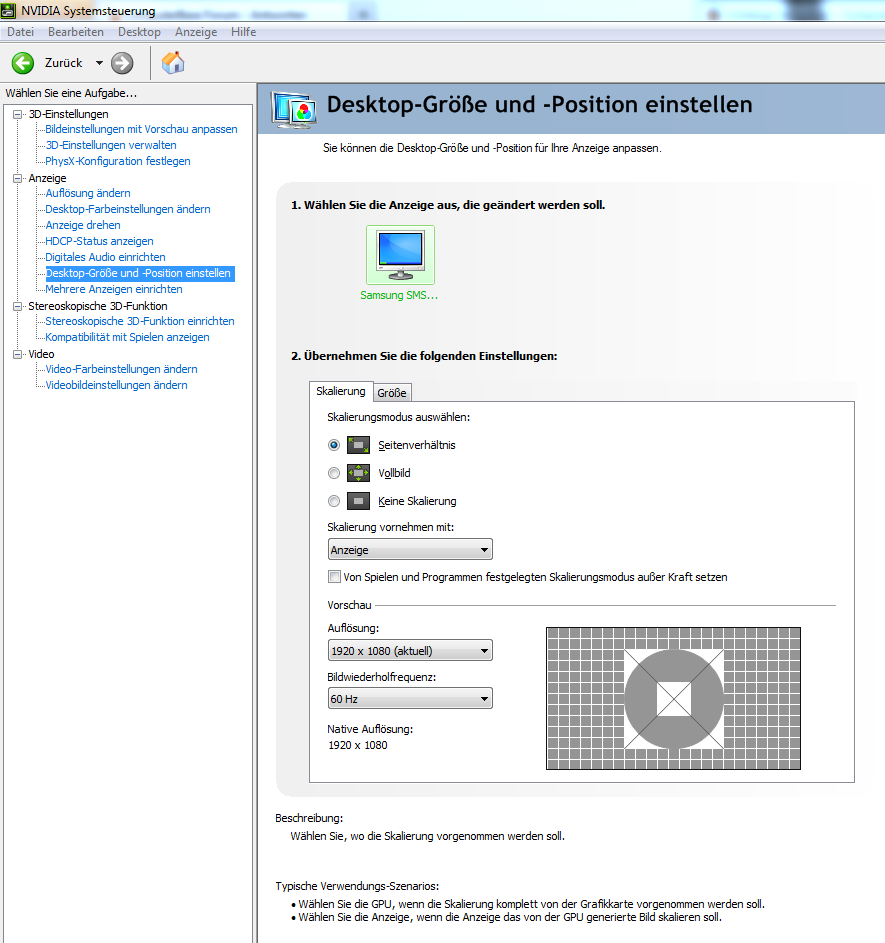Collapse the Anzeige tree node
This screenshot has width=885, height=943.
click(x=17, y=178)
